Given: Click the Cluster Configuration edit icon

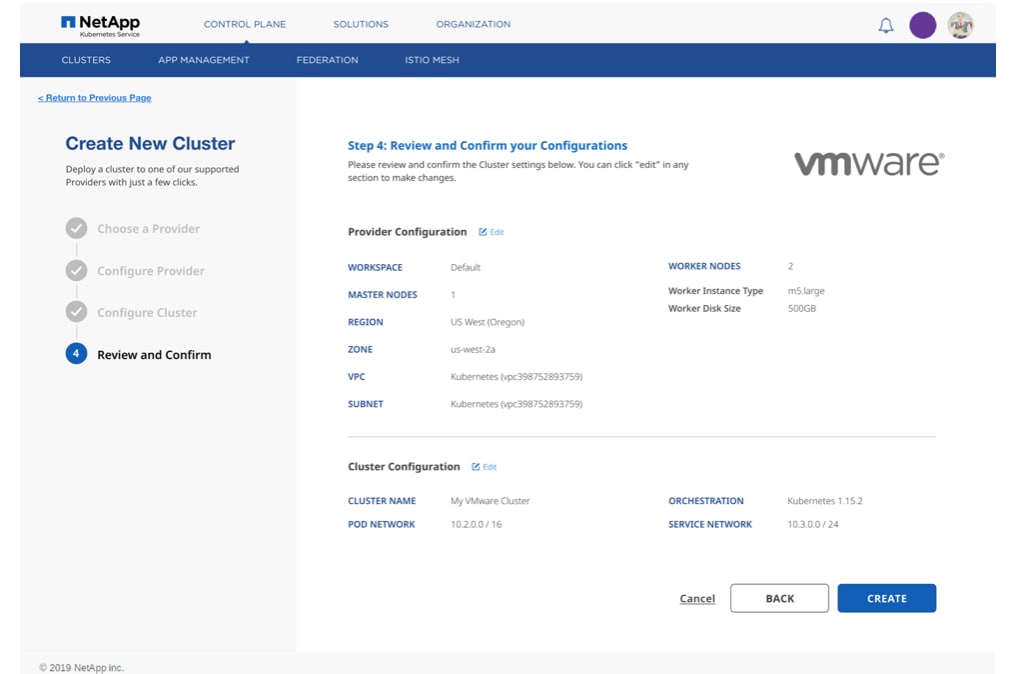Looking at the screenshot, I should tap(477, 467).
